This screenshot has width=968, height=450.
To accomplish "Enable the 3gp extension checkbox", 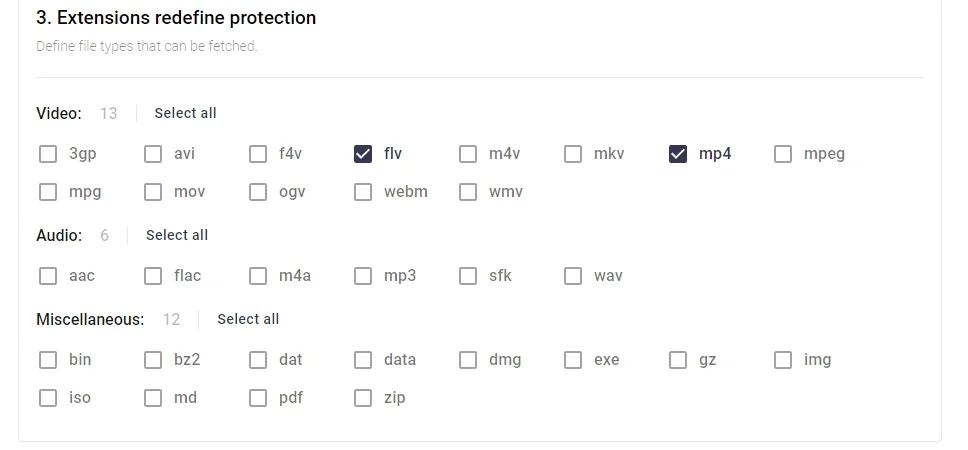I will [x=48, y=154].
